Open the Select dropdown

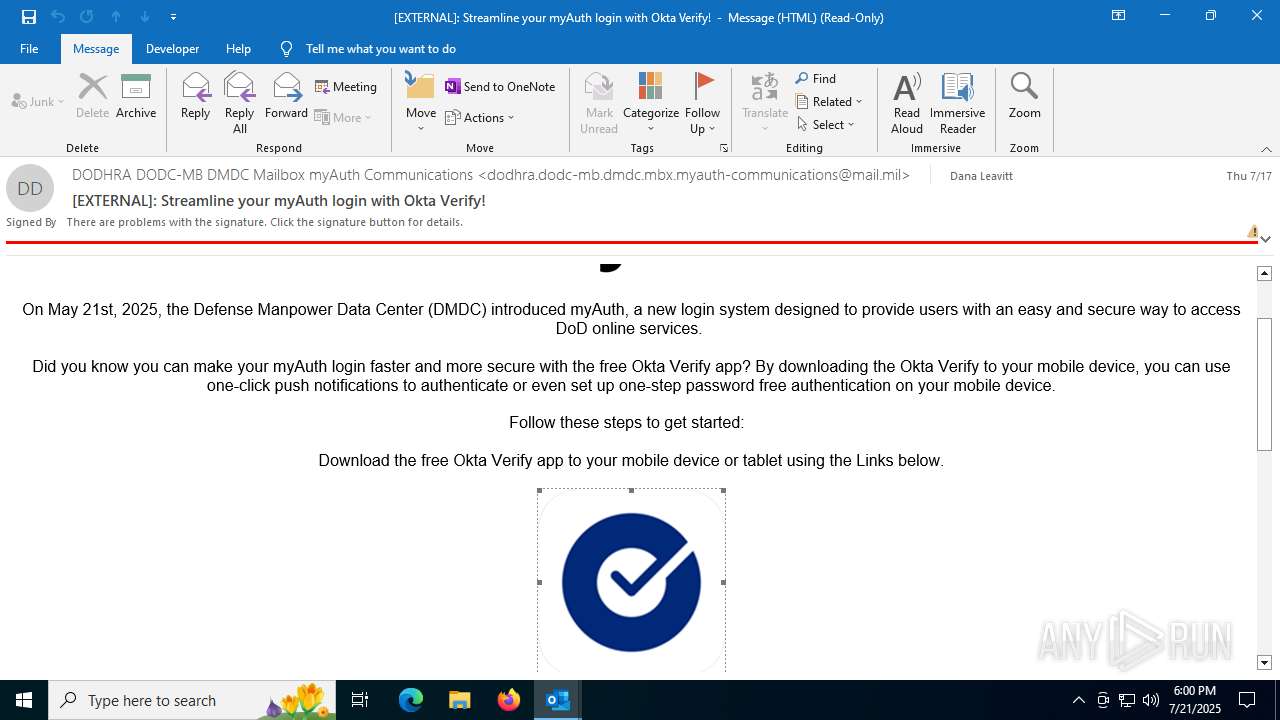pos(826,125)
